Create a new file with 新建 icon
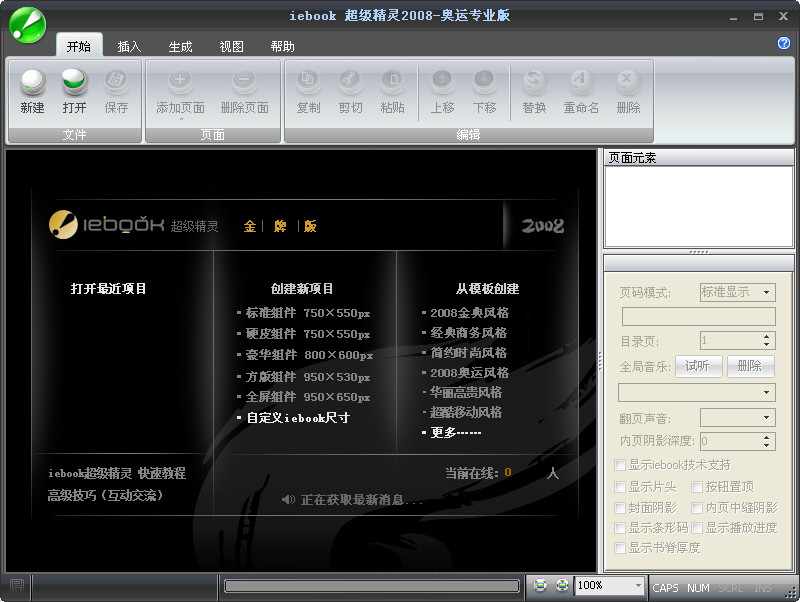Viewport: 800px width, 602px height. 33,82
